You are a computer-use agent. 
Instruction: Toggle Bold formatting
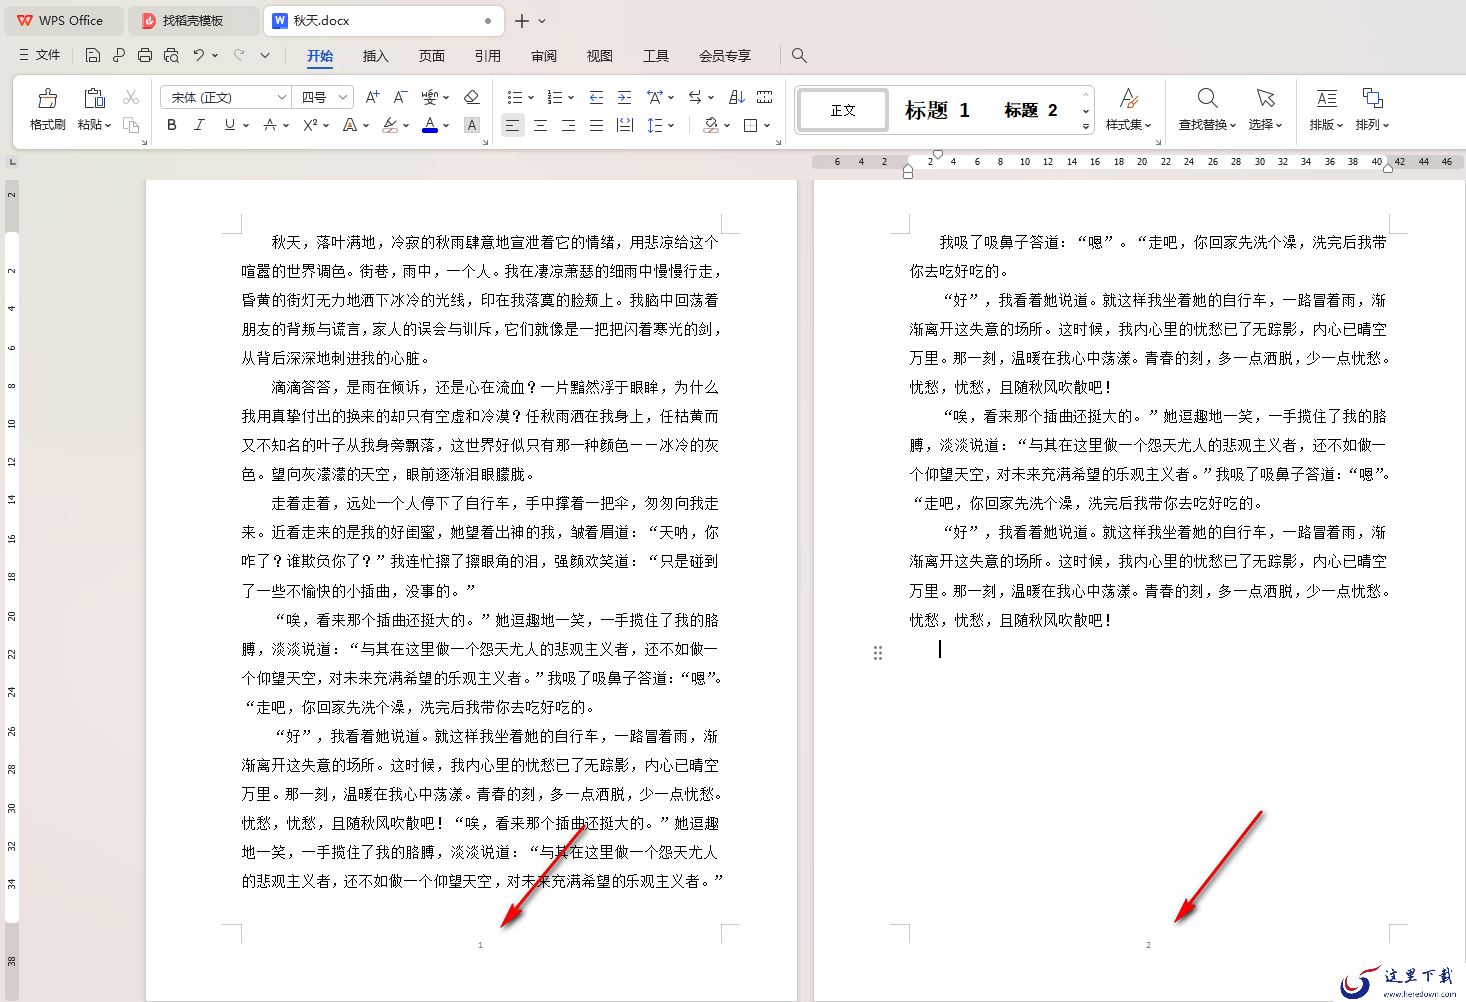click(172, 125)
